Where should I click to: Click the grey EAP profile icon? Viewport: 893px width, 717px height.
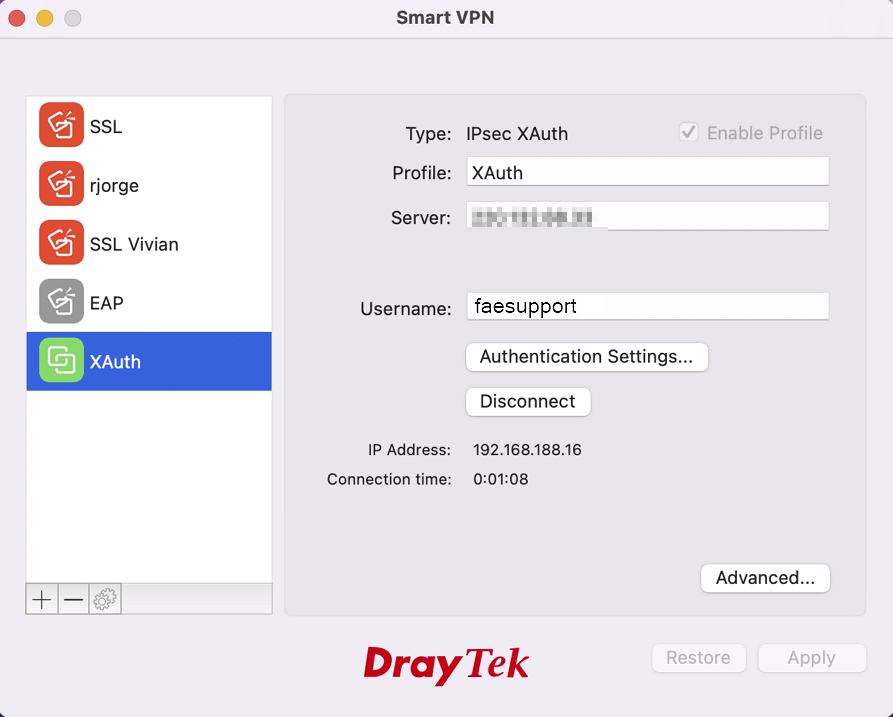pyautogui.click(x=62, y=301)
